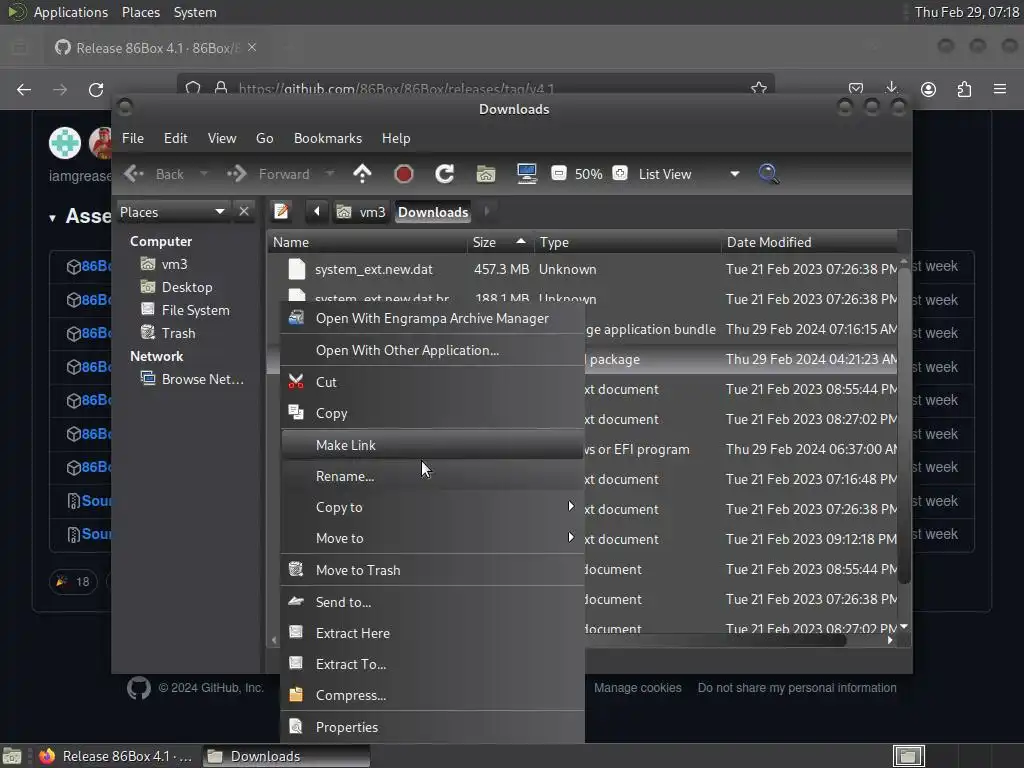
Task: Switch to Firefox Release 86Box taskbar item
Action: coord(116,756)
